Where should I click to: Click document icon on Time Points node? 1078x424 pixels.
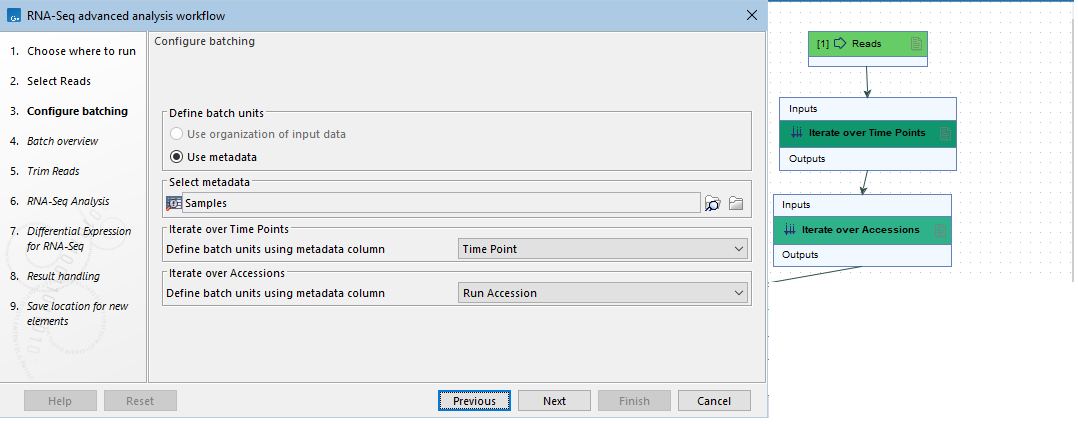(944, 133)
